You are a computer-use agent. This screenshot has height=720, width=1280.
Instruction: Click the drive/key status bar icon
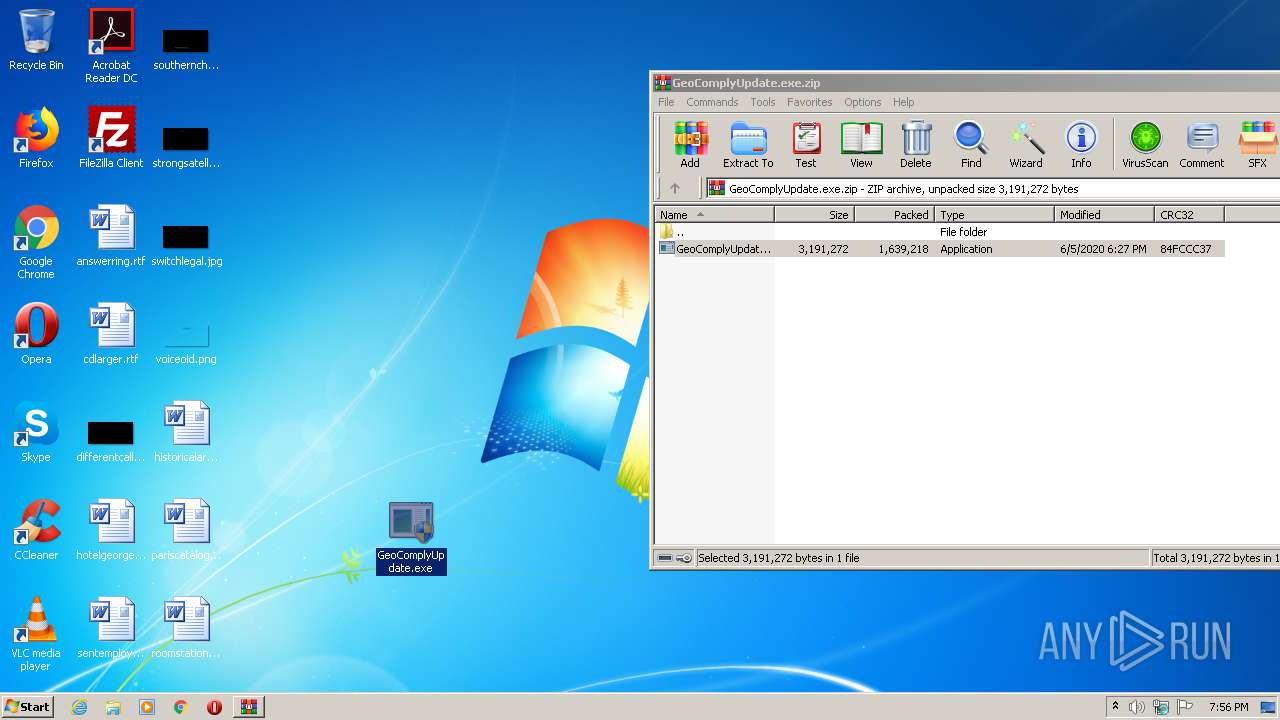click(674, 558)
